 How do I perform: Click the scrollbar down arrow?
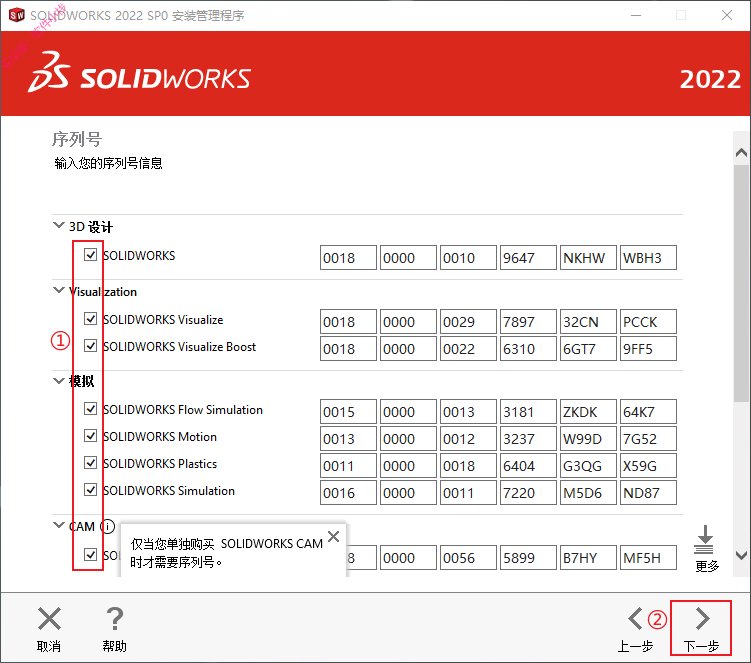point(741,555)
